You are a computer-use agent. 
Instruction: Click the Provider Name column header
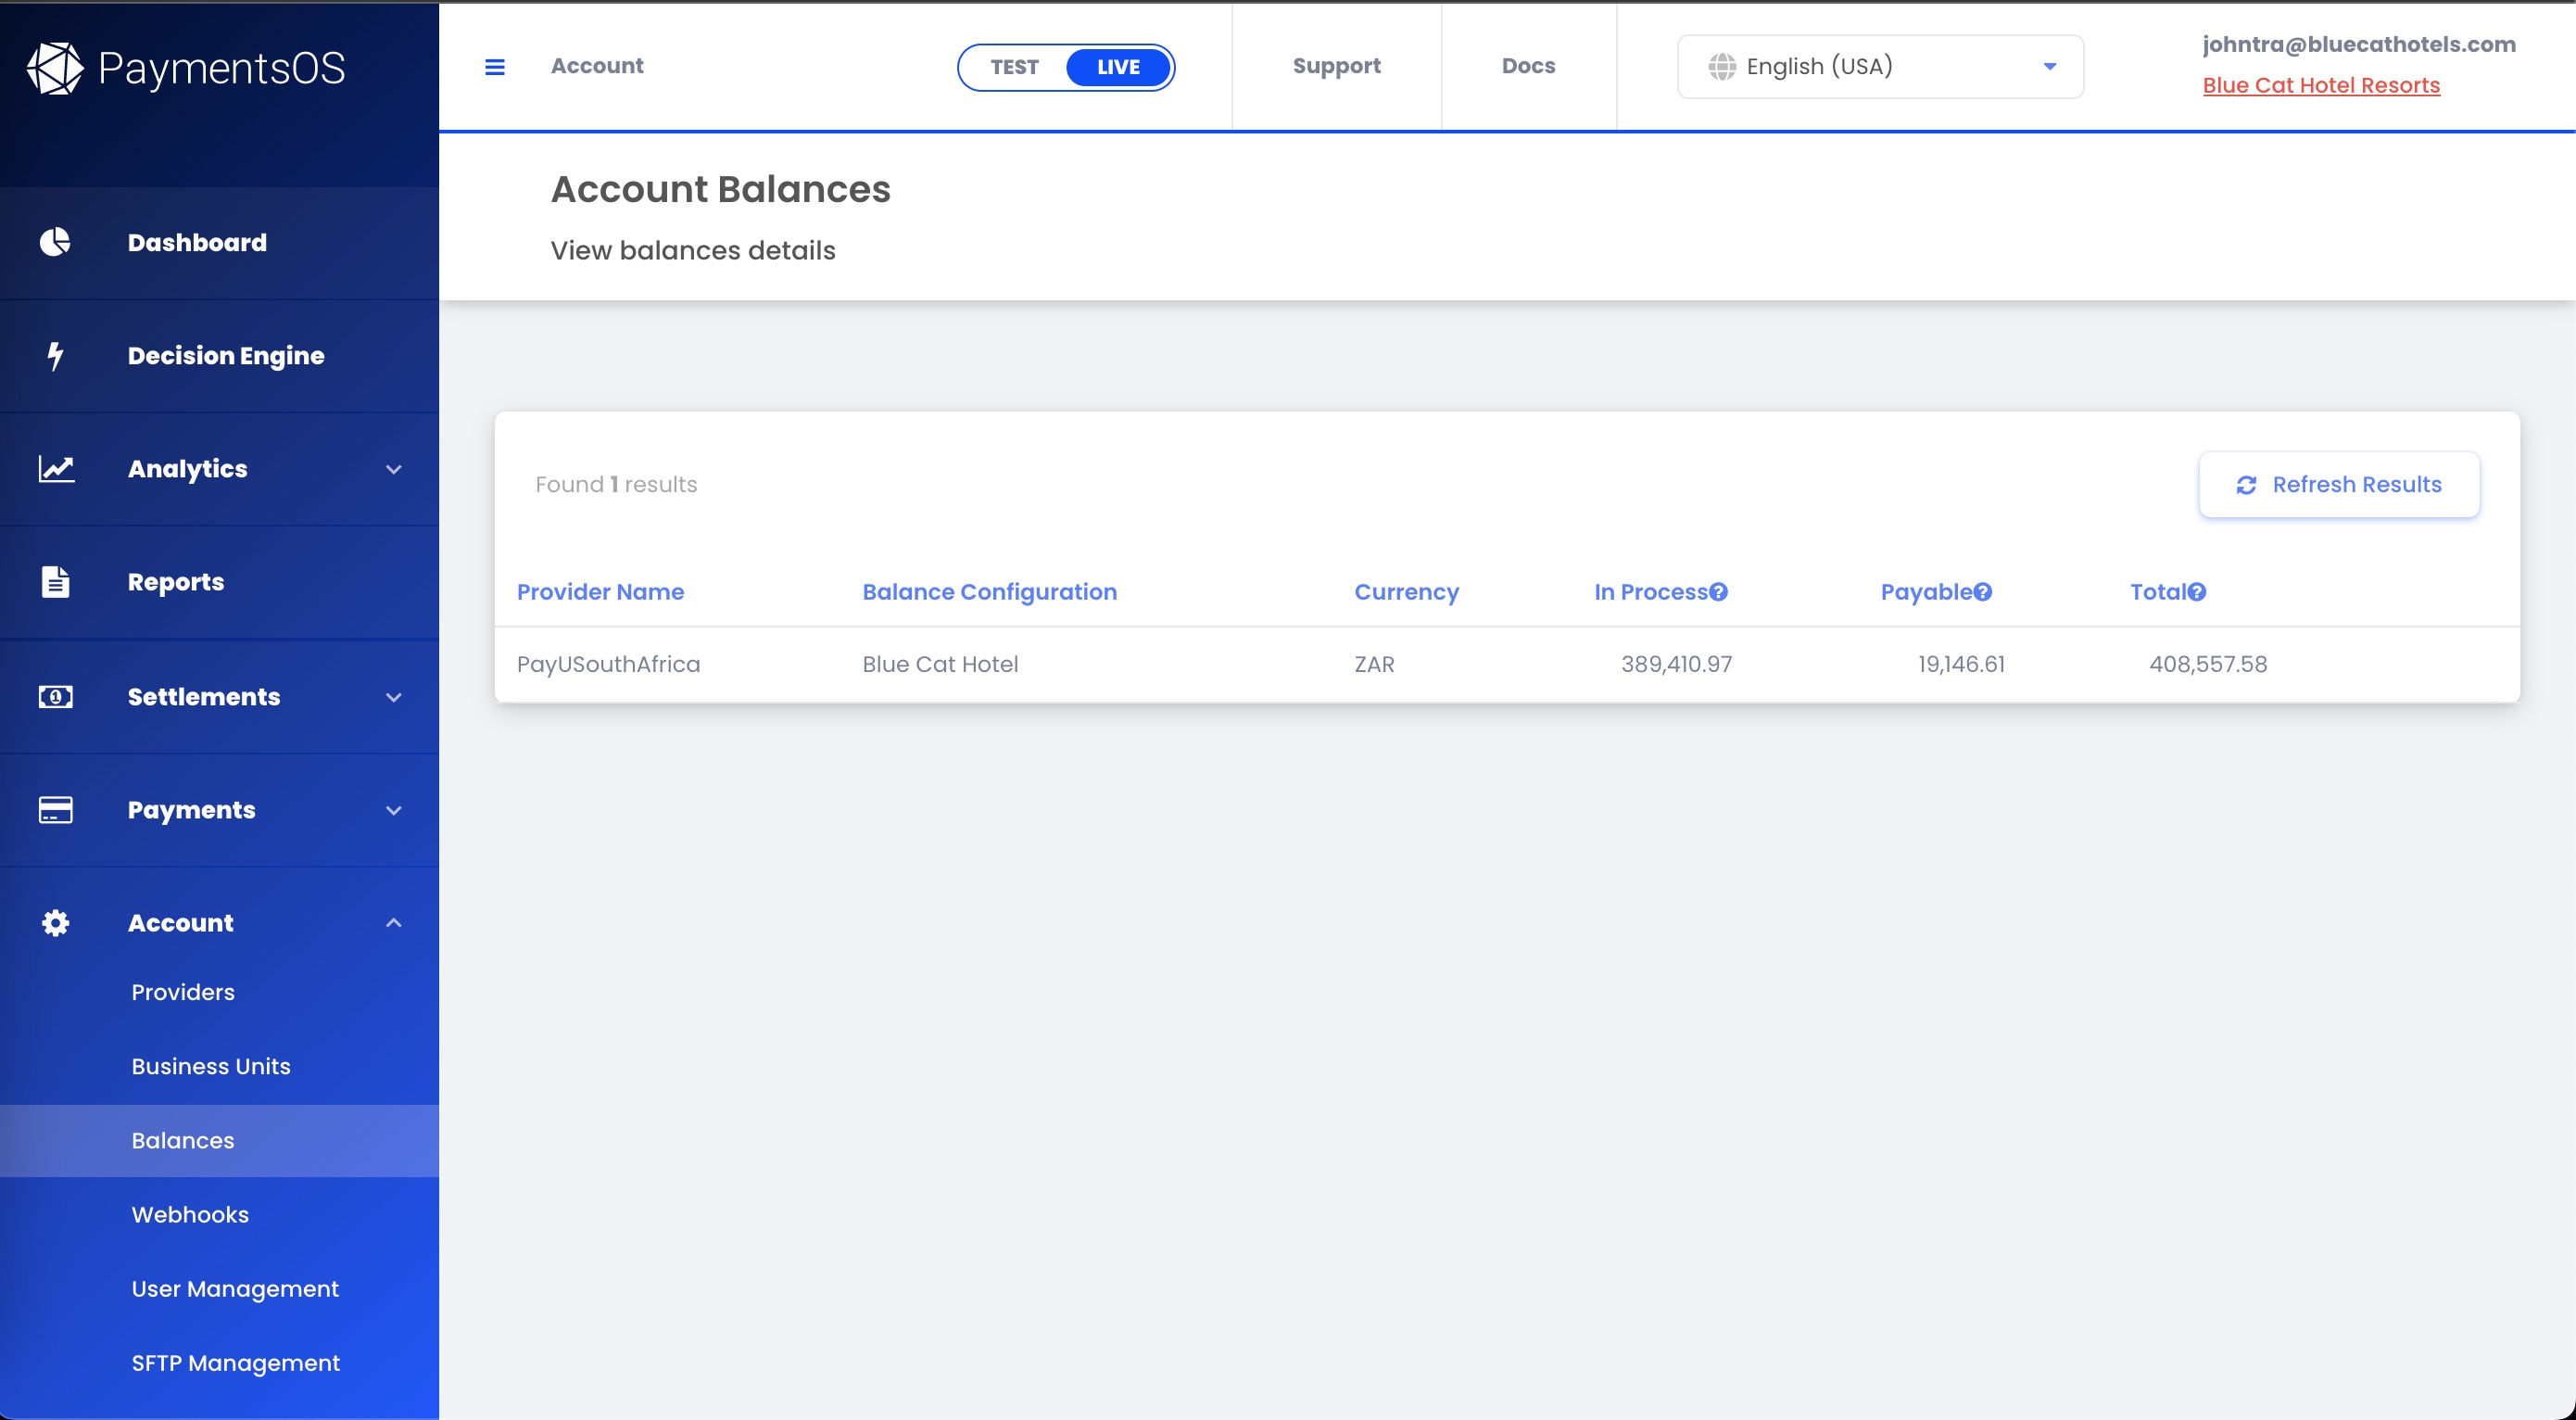click(600, 592)
